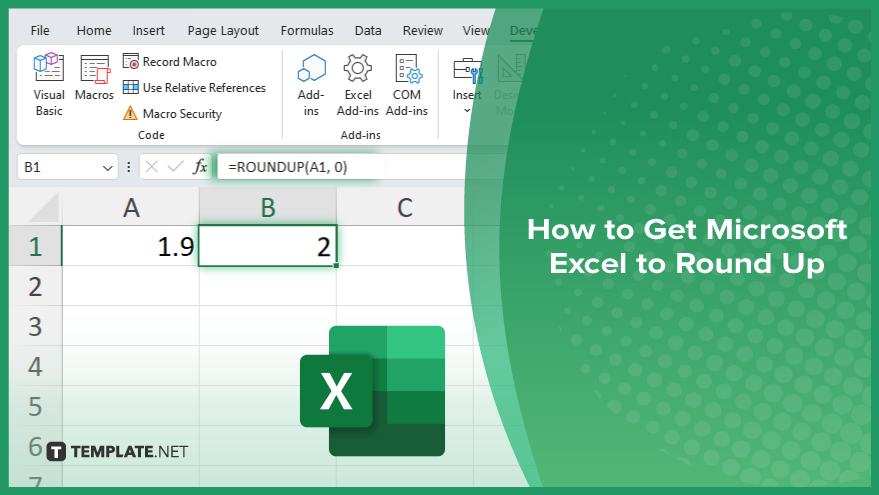
Task: Click the formula bar with ROUNDUP formula
Action: 342,167
